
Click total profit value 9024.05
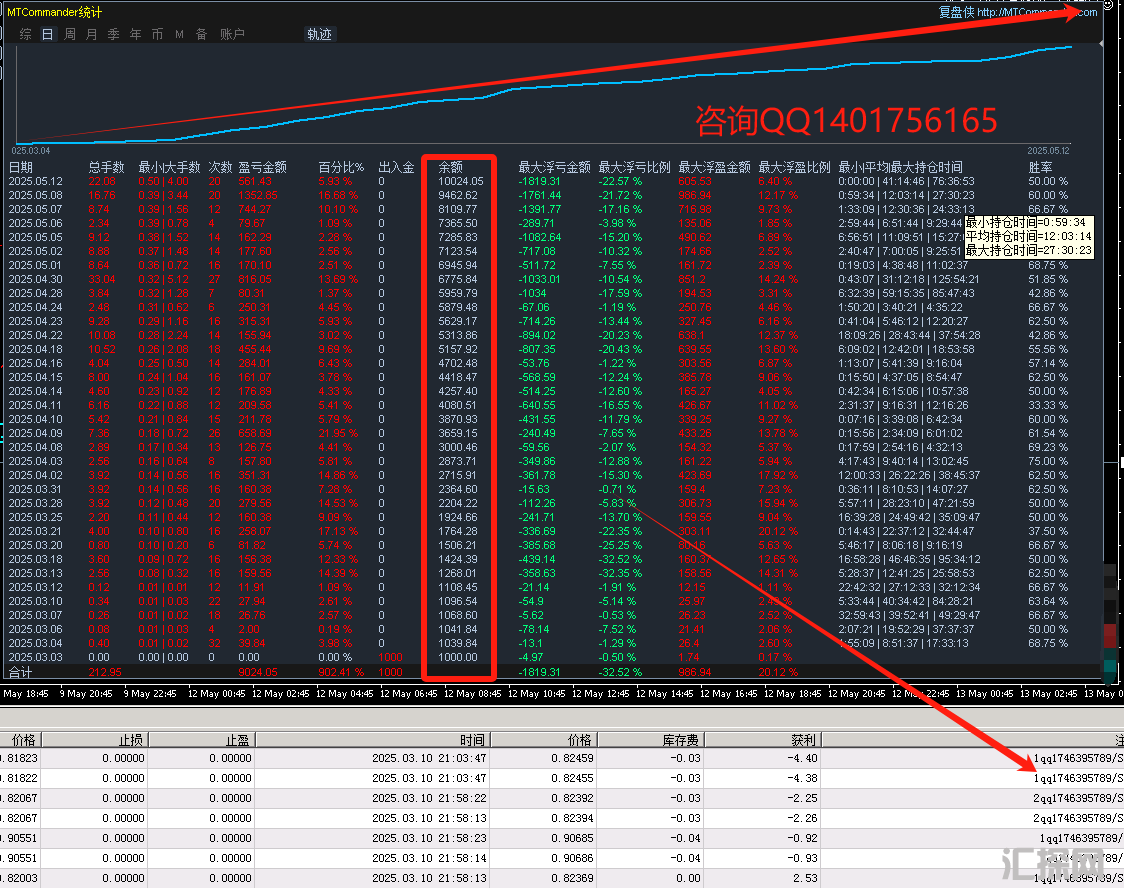click(258, 672)
